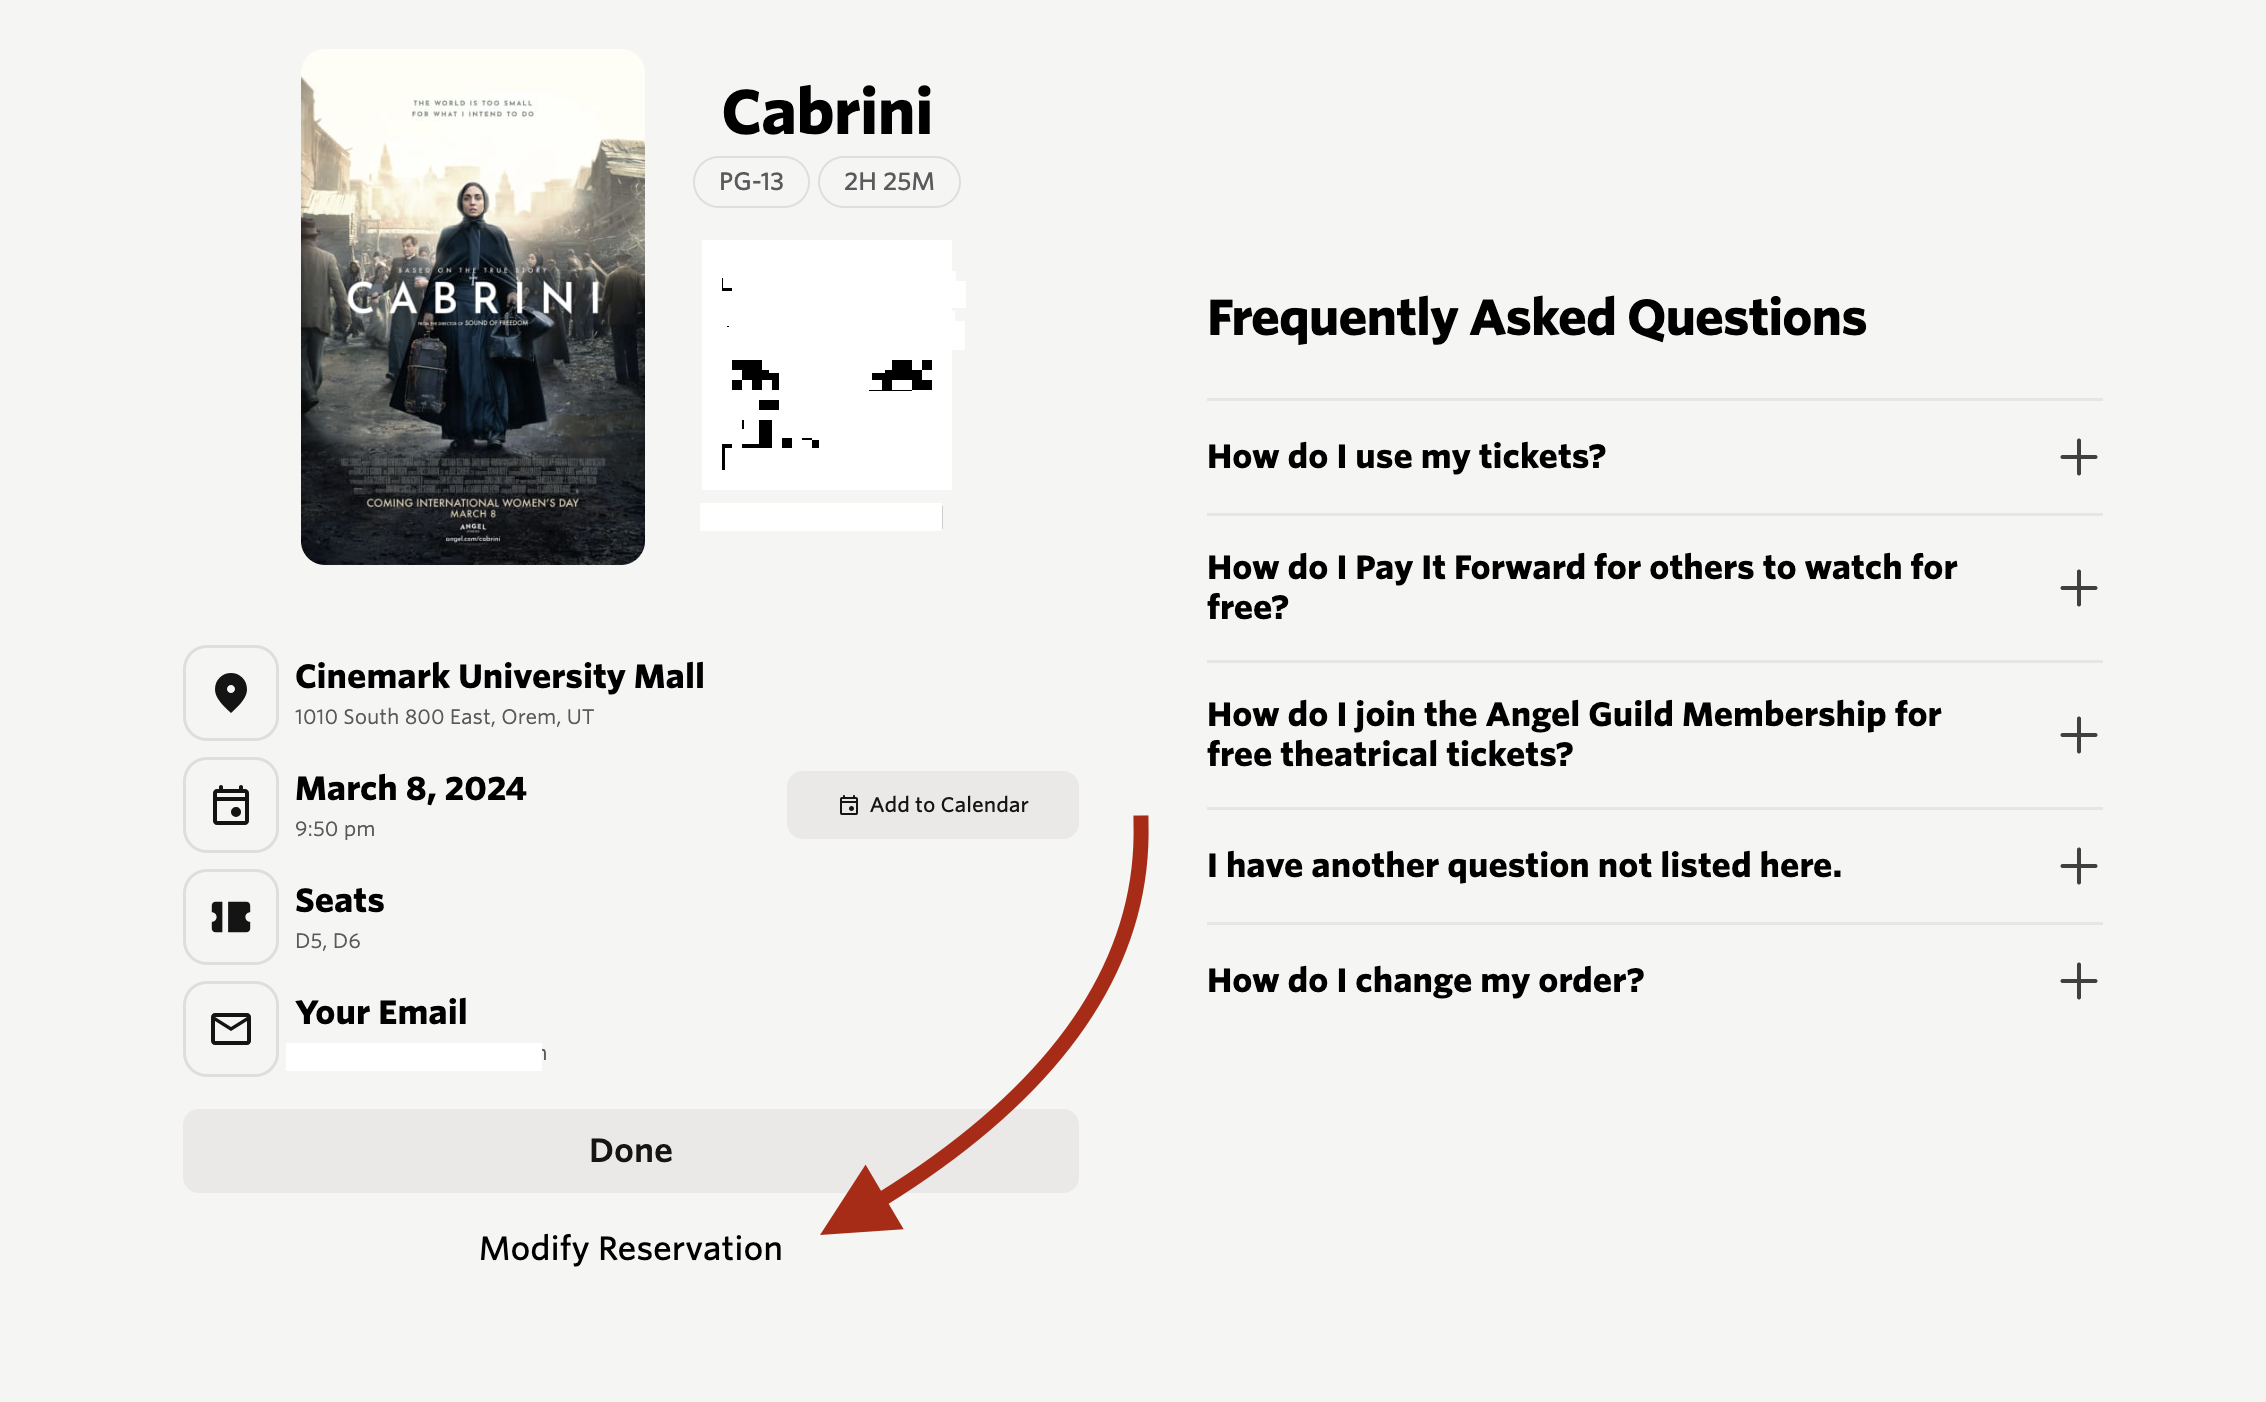This screenshot has height=1402, width=2266.
Task: Click the location pin icon
Action: 231,693
